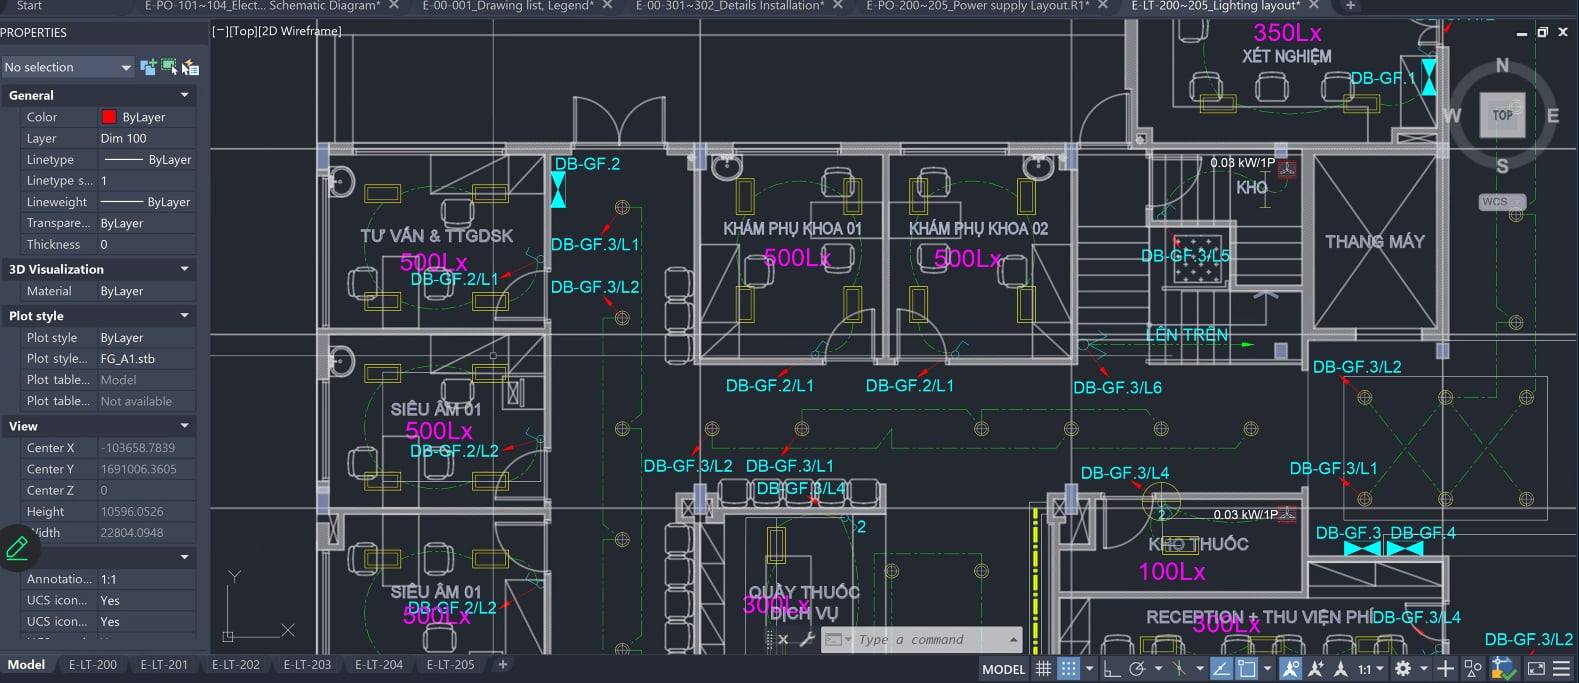Click the Select Objects icon in Properties
1579x683 pixels.
(169, 67)
